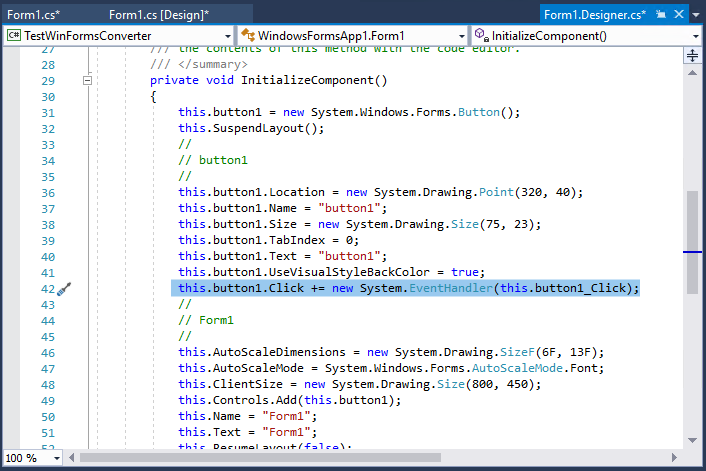Click the split editor handle above the scrollbar
Image resolution: width=706 pixels, height=471 pixels.
pyautogui.click(x=692, y=56)
